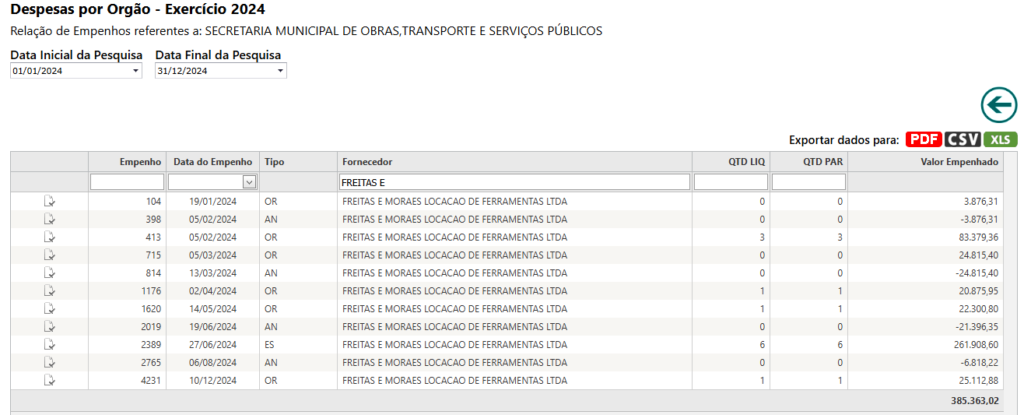Export data to XLS

[1000, 139]
